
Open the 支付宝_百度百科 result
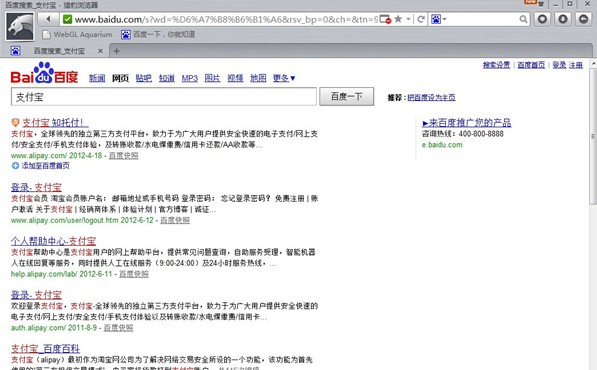(x=45, y=348)
